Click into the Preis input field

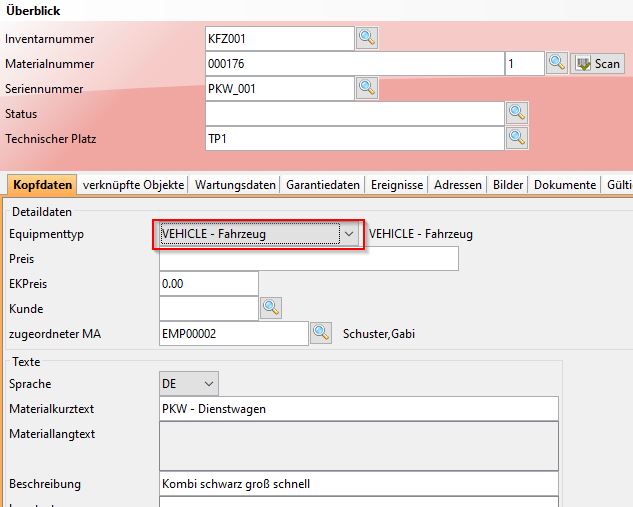308,259
